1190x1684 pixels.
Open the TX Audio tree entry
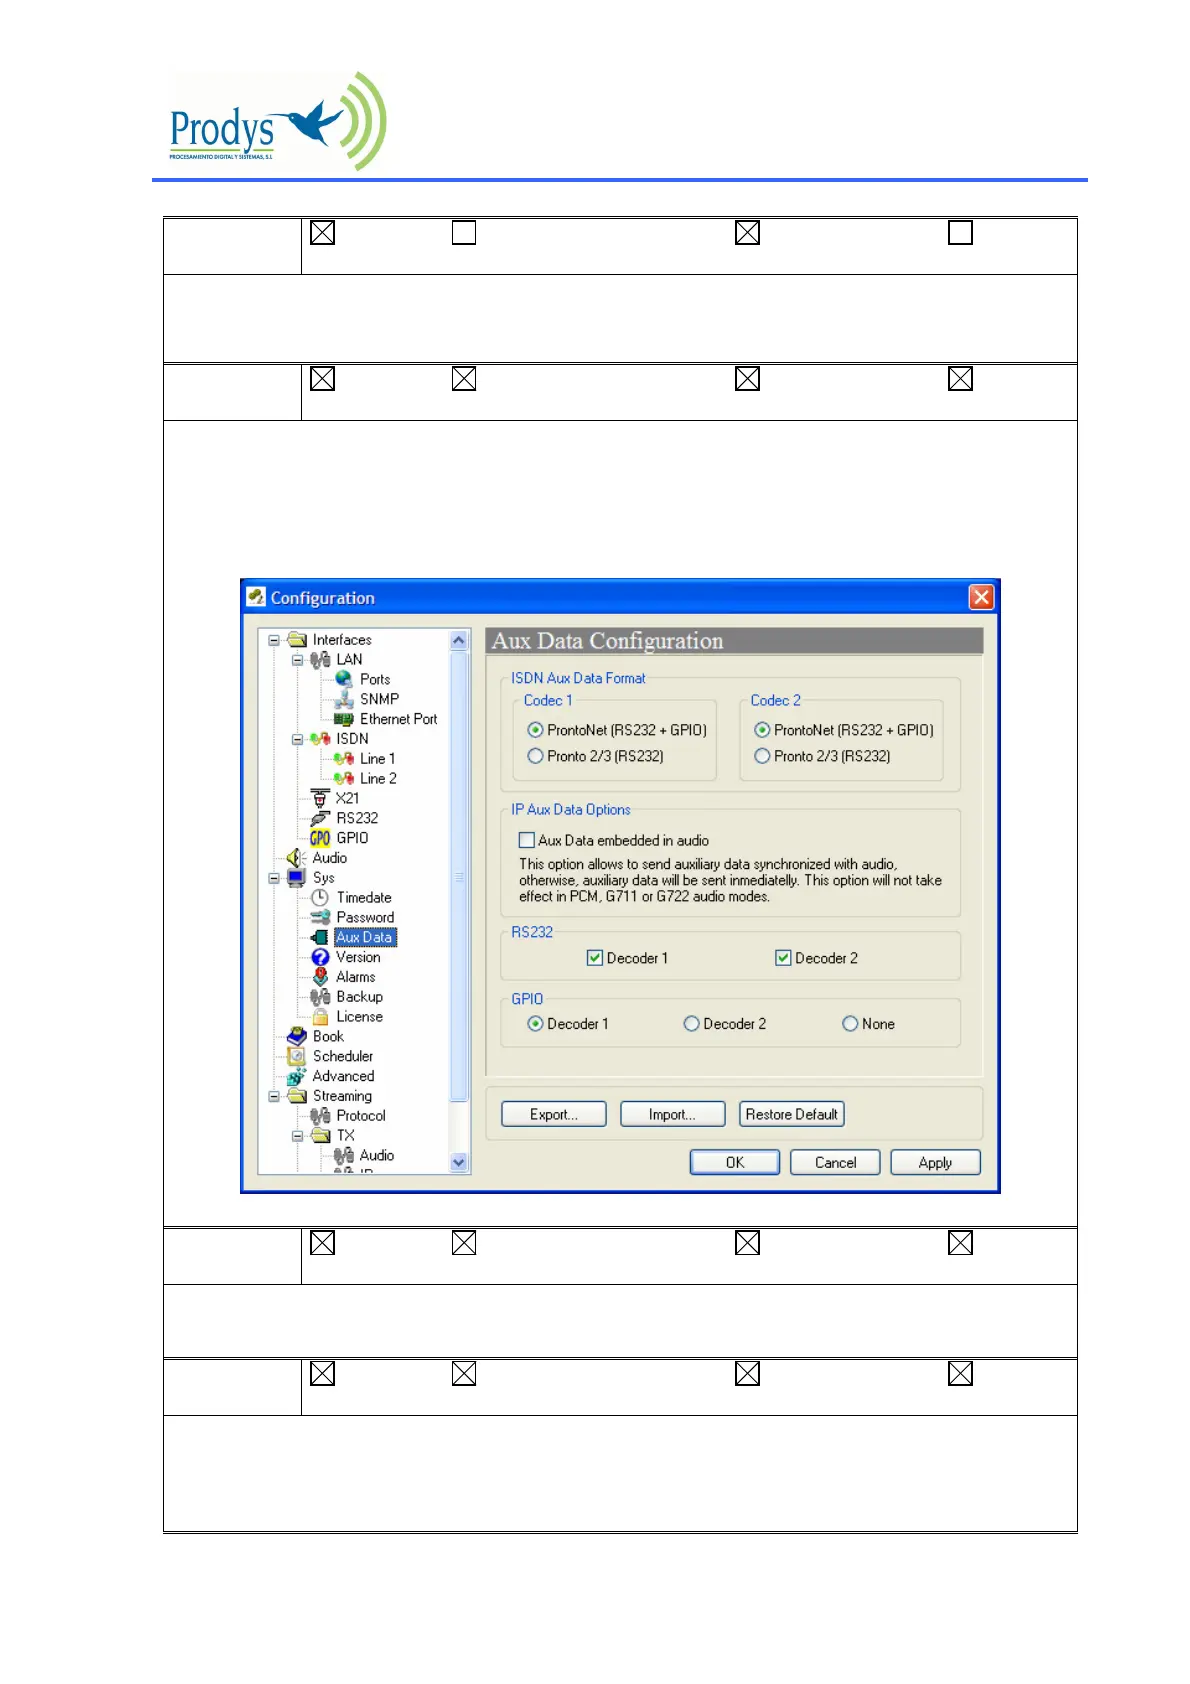point(376,1155)
